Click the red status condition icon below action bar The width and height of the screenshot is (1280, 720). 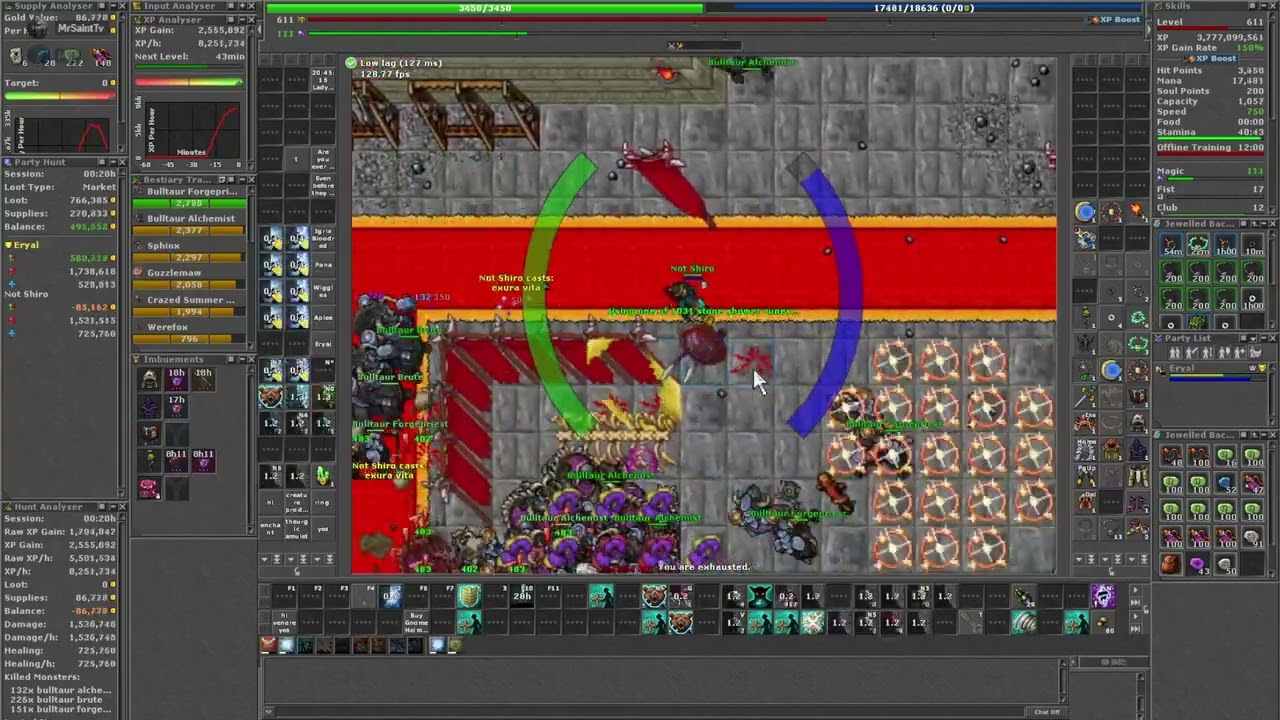click(268, 645)
